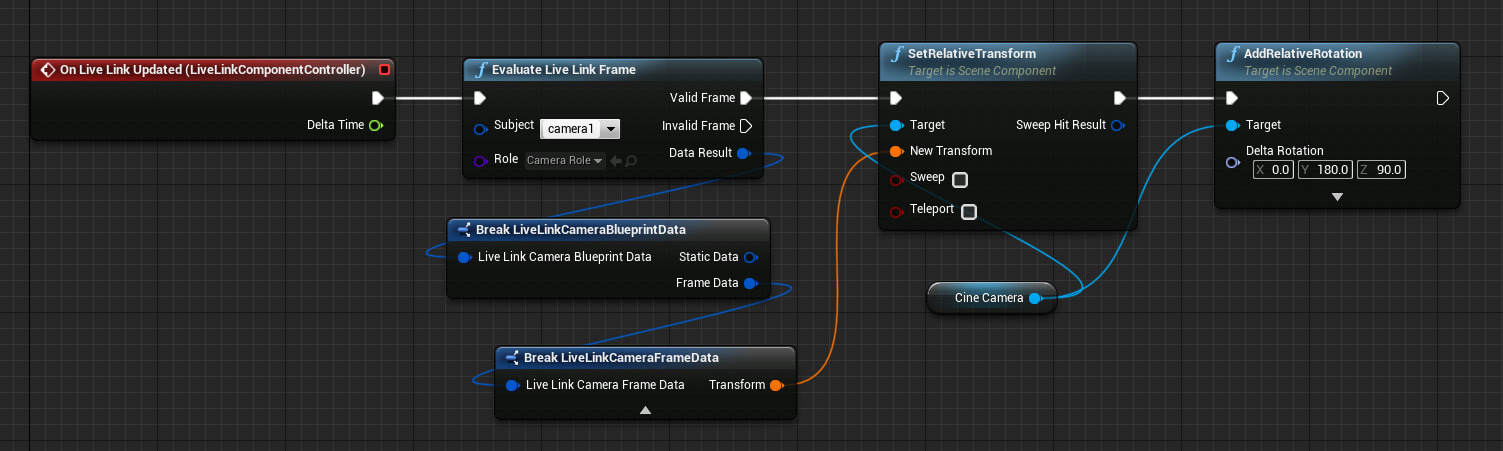Click the red event delegate pin
Image resolution: width=1503 pixels, height=451 pixels.
tap(385, 70)
